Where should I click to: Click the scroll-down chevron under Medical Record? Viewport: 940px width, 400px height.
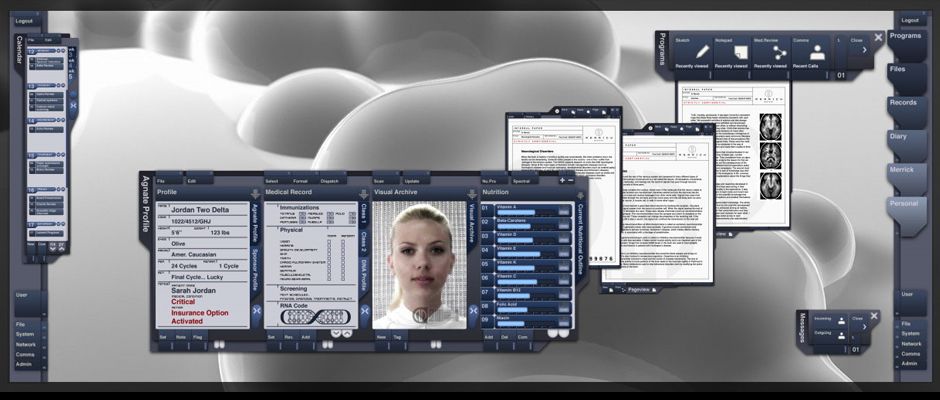(x=336, y=333)
